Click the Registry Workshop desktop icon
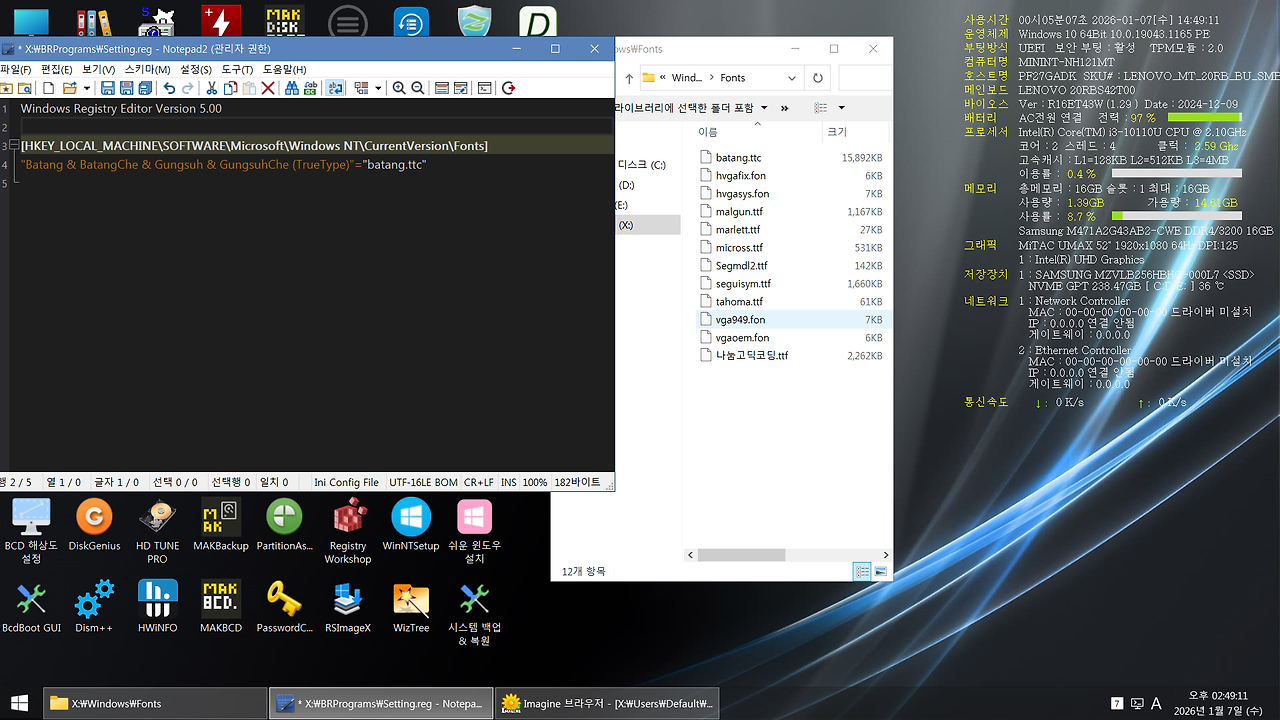Screen dimensions: 1280x720 click(348, 532)
